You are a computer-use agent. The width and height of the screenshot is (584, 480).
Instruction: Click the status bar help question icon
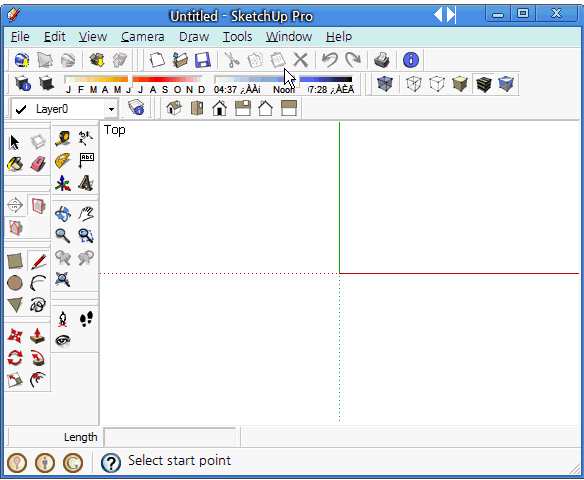tap(111, 462)
